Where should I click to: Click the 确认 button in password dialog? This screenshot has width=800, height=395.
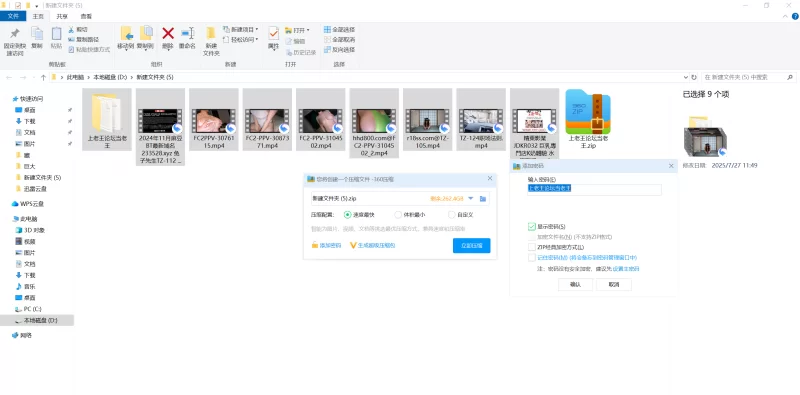(576, 285)
